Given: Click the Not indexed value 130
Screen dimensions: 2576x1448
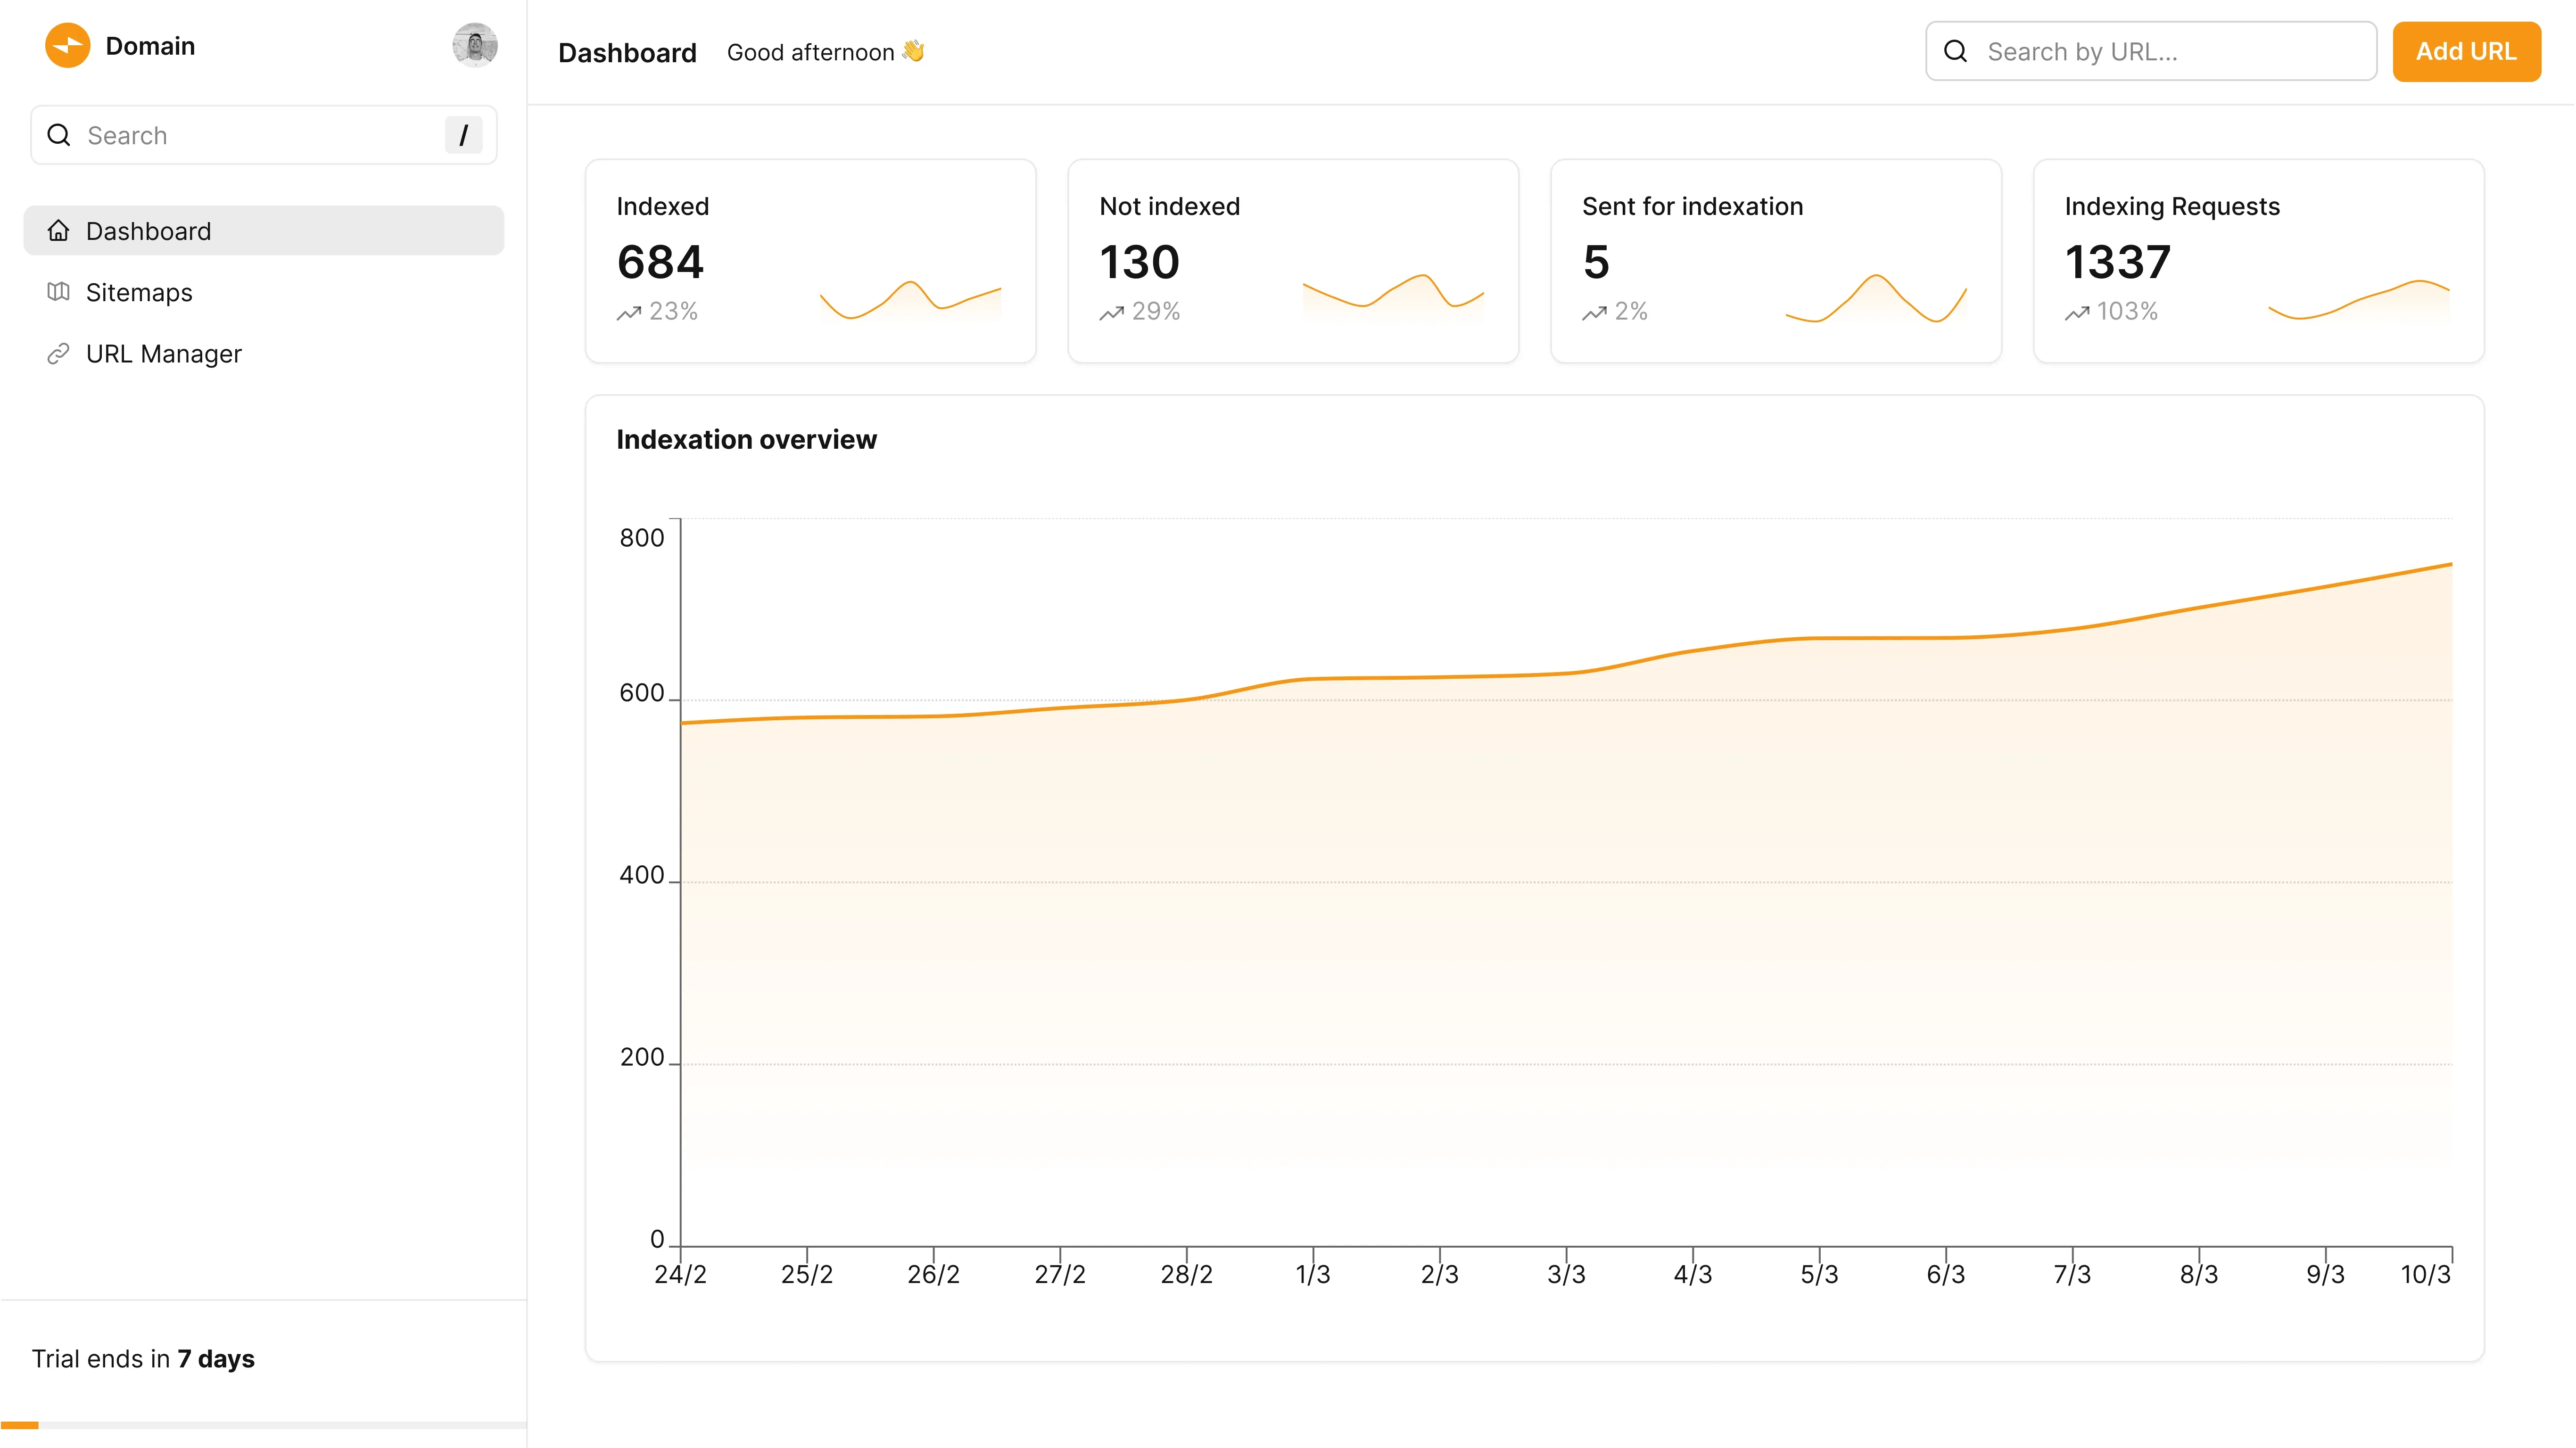Looking at the screenshot, I should pos(1140,262).
